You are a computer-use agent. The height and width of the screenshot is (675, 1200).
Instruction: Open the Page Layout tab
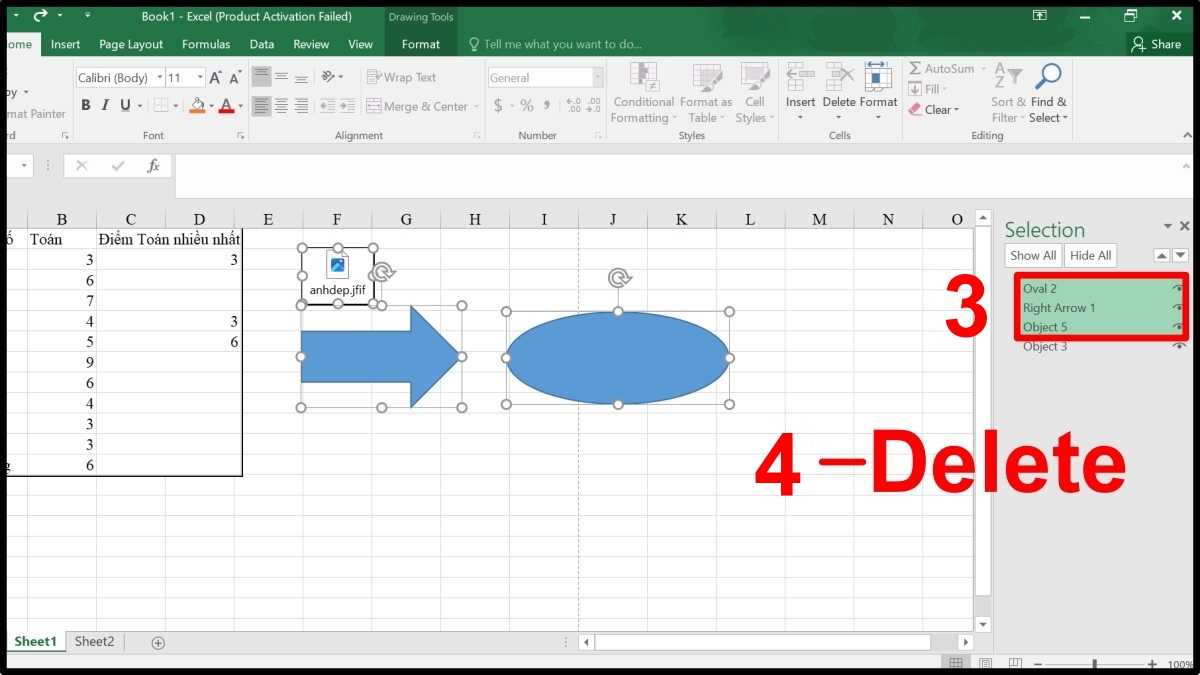coord(131,44)
